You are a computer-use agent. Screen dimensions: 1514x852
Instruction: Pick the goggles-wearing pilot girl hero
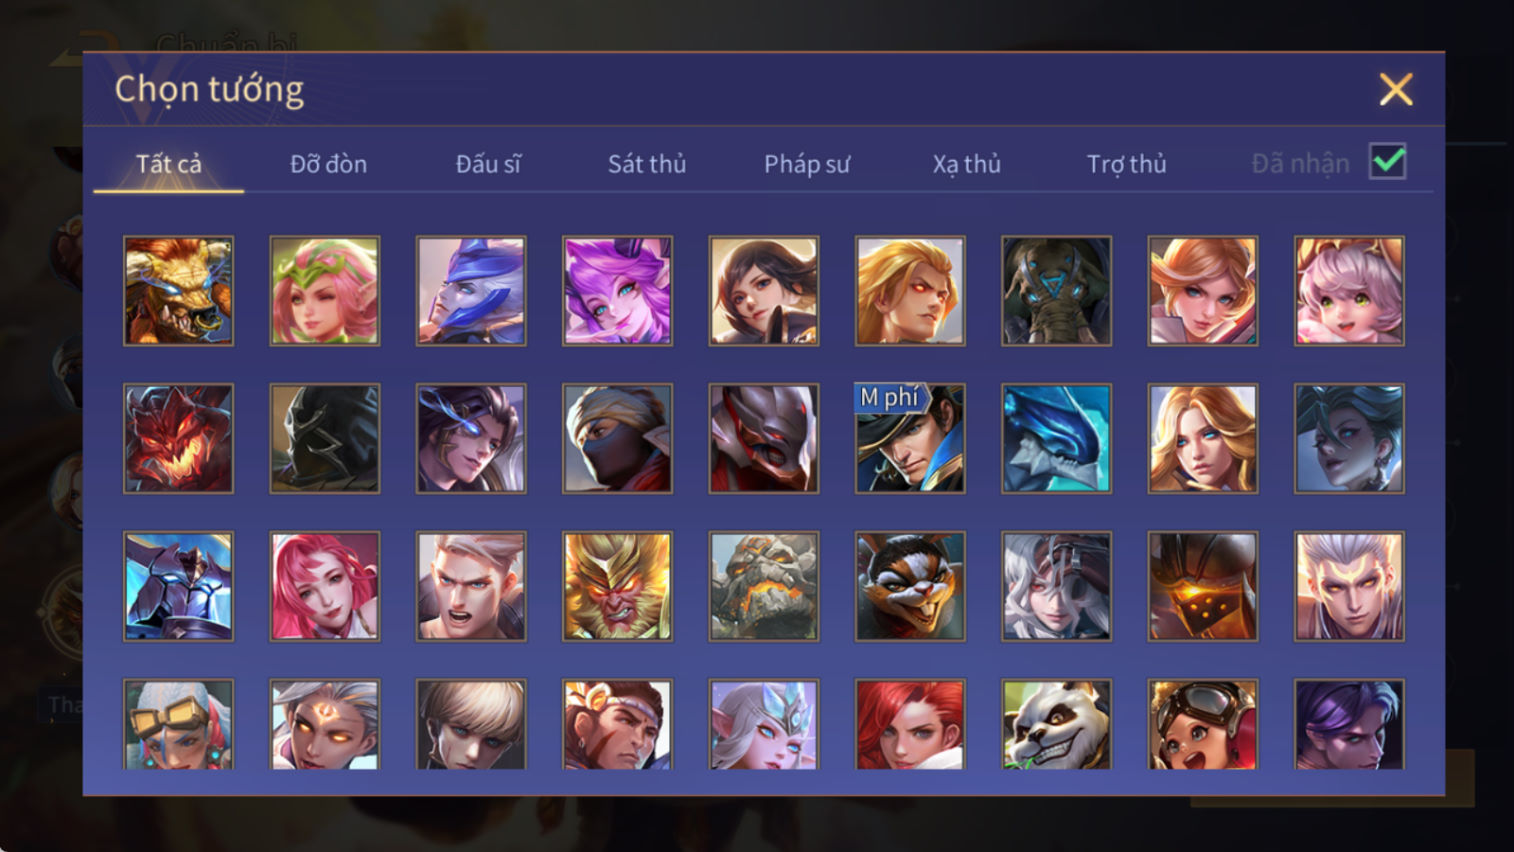pyautogui.click(x=1202, y=725)
